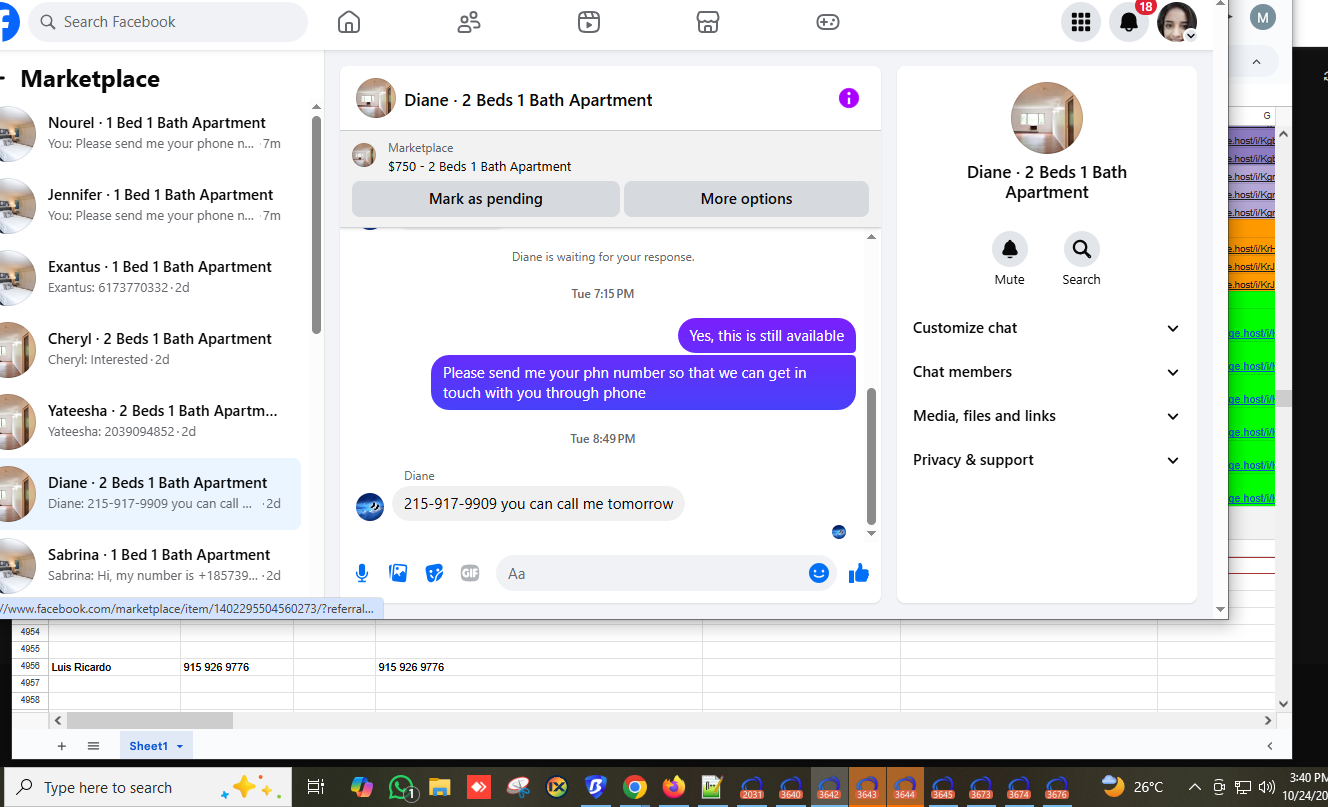The height and width of the screenshot is (807, 1328).
Task: Click the purple conversation information icon
Action: [x=849, y=98]
